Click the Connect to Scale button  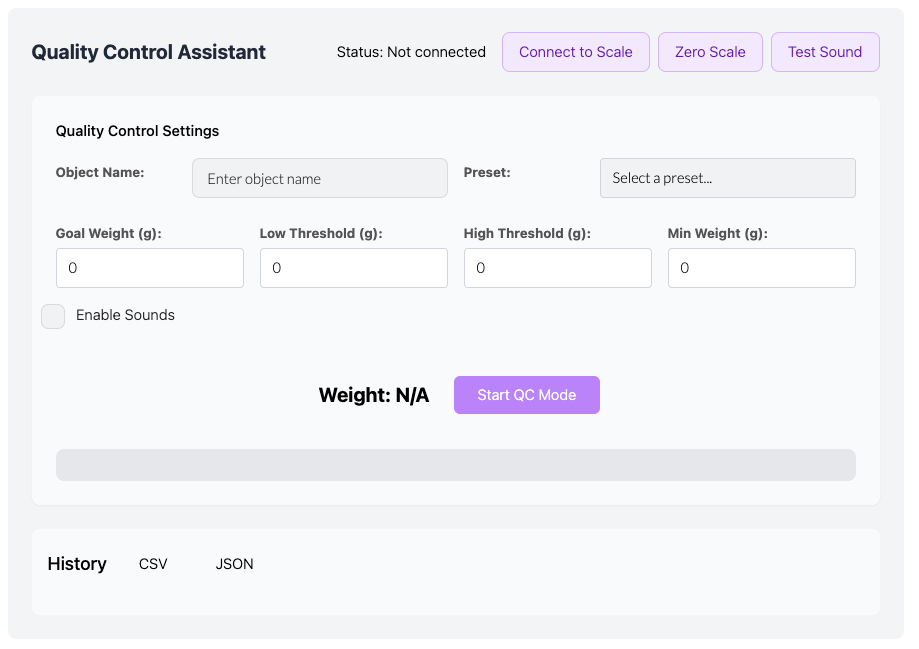tap(576, 52)
